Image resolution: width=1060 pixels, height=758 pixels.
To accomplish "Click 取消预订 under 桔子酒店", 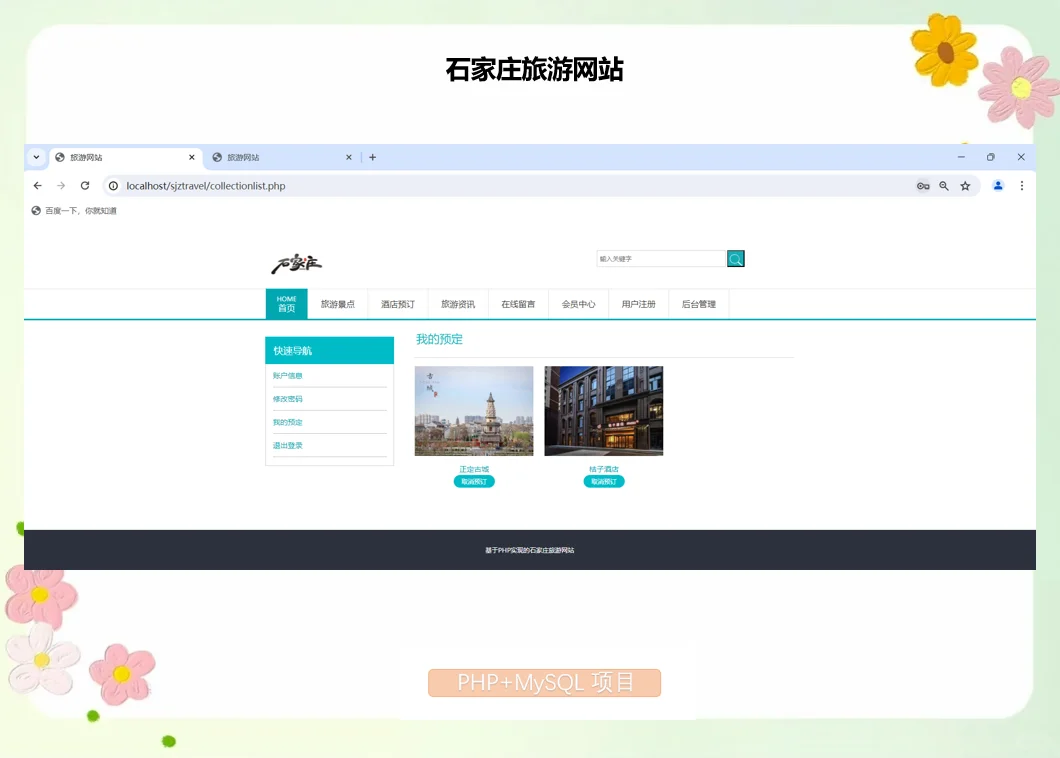I will click(604, 481).
